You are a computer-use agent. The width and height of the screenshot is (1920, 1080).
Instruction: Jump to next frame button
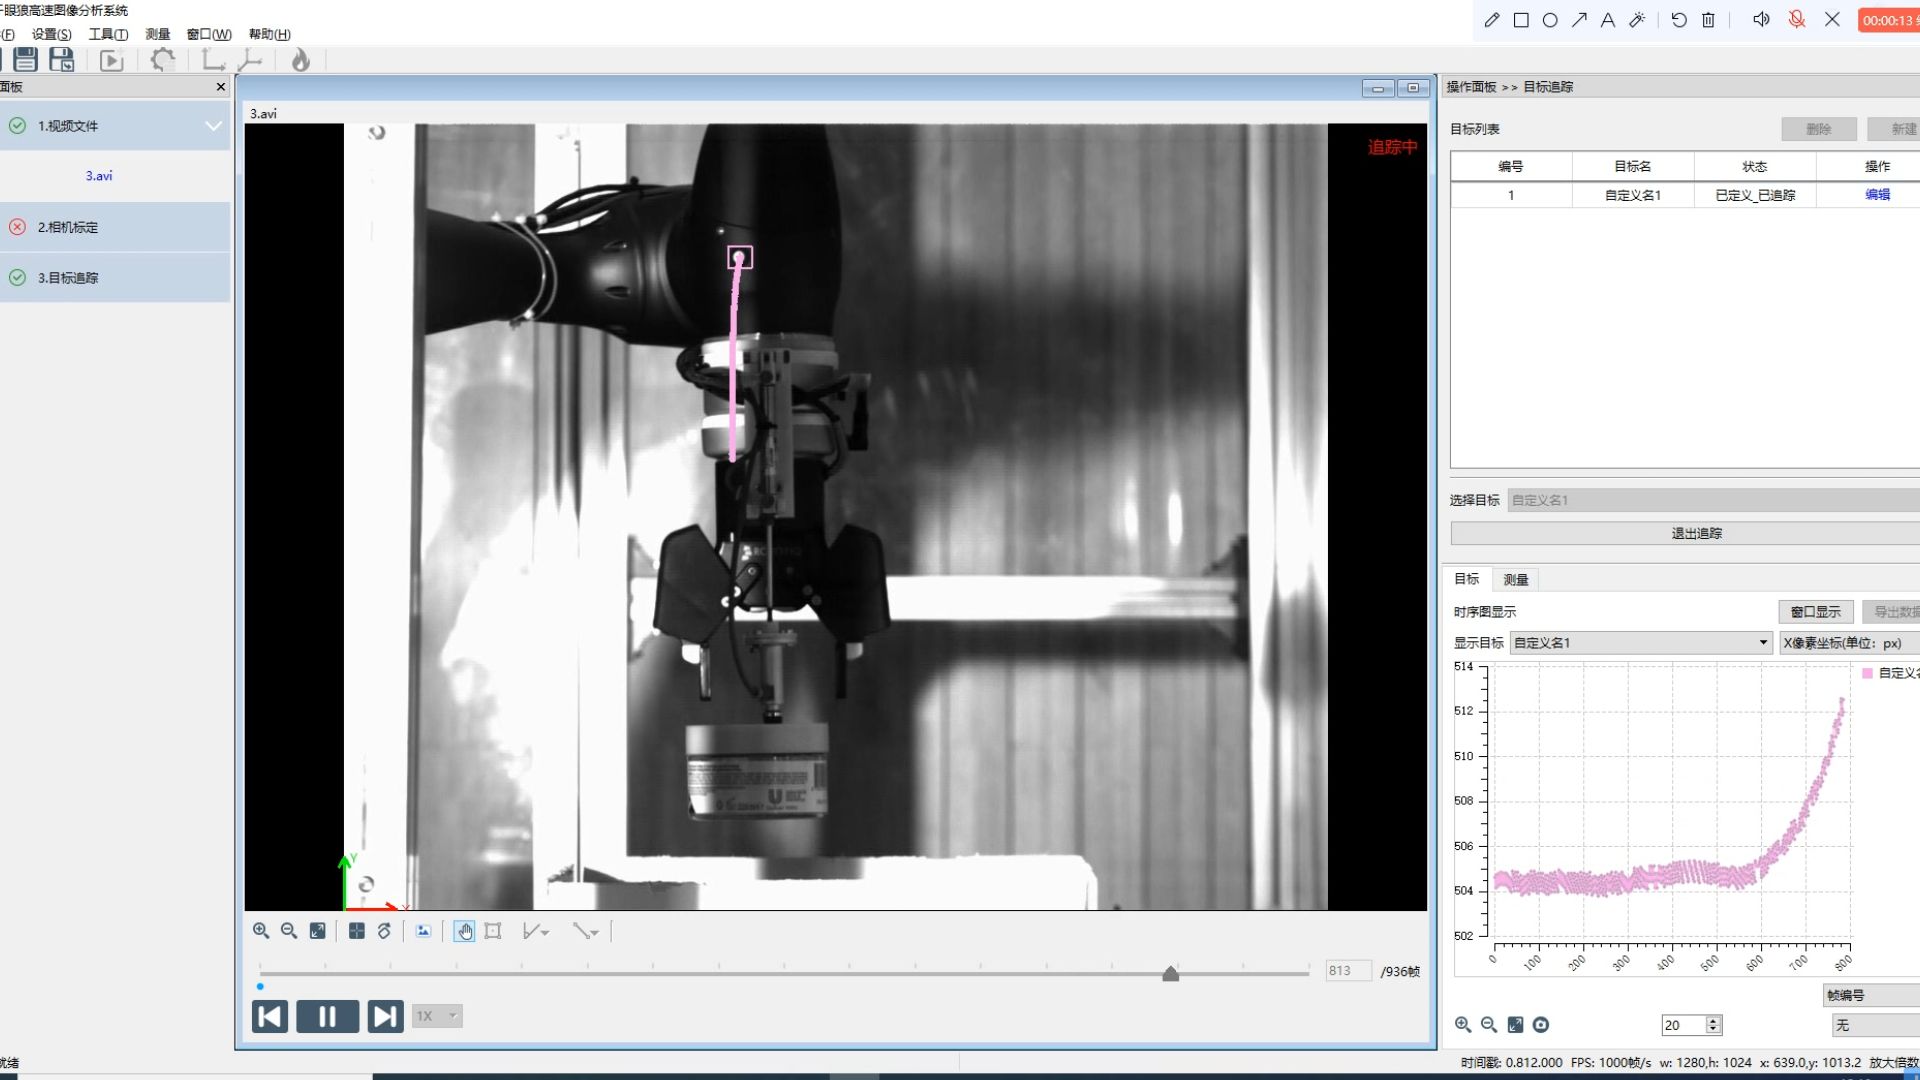tap(385, 1016)
